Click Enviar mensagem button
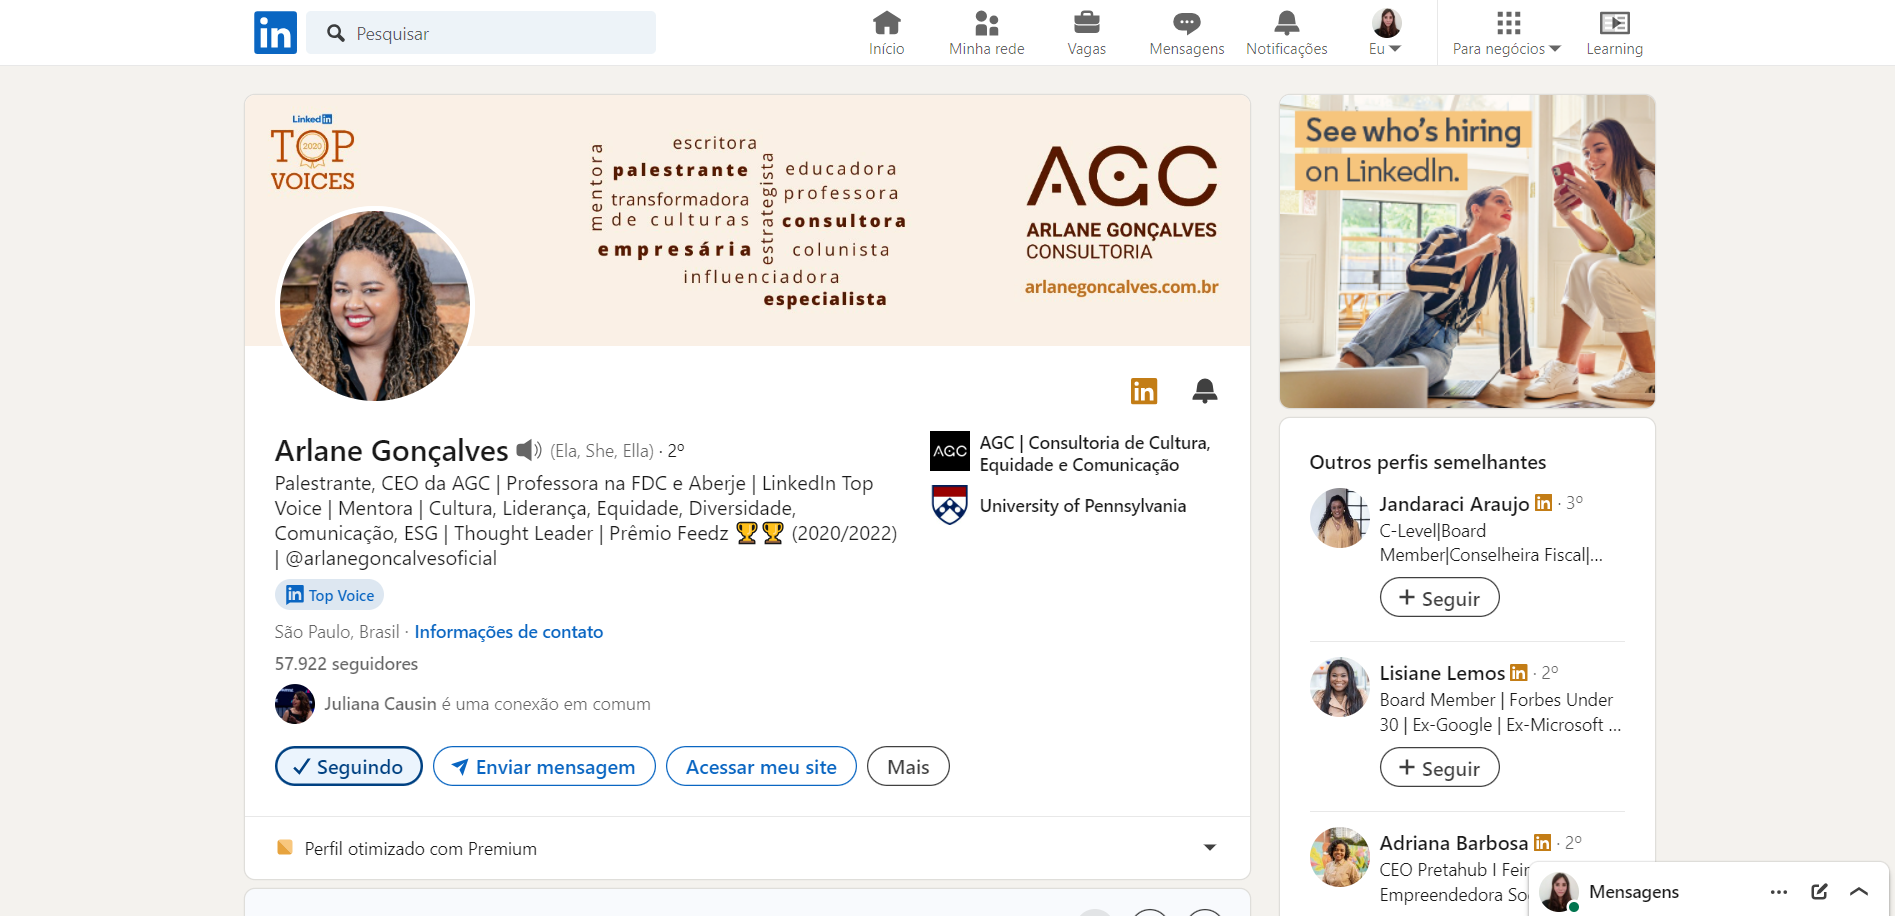This screenshot has width=1895, height=916. 544,766
